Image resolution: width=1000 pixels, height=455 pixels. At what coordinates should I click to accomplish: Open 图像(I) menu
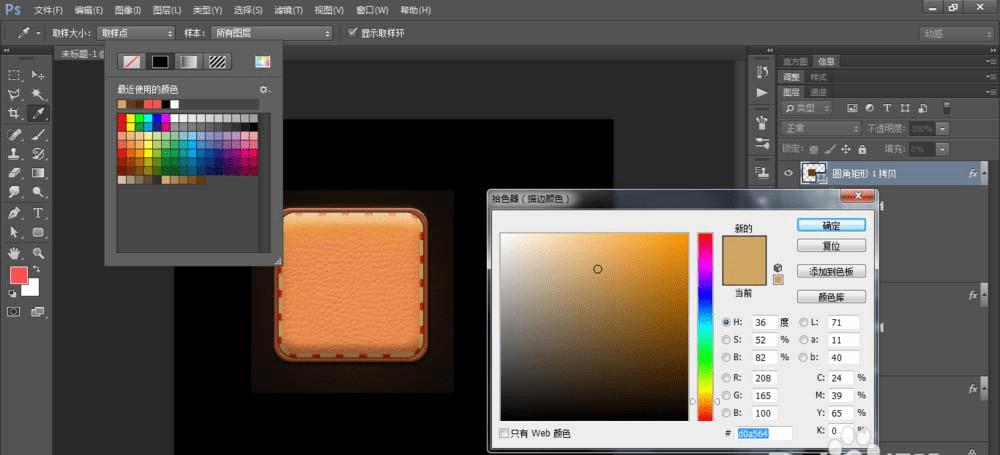[128, 10]
